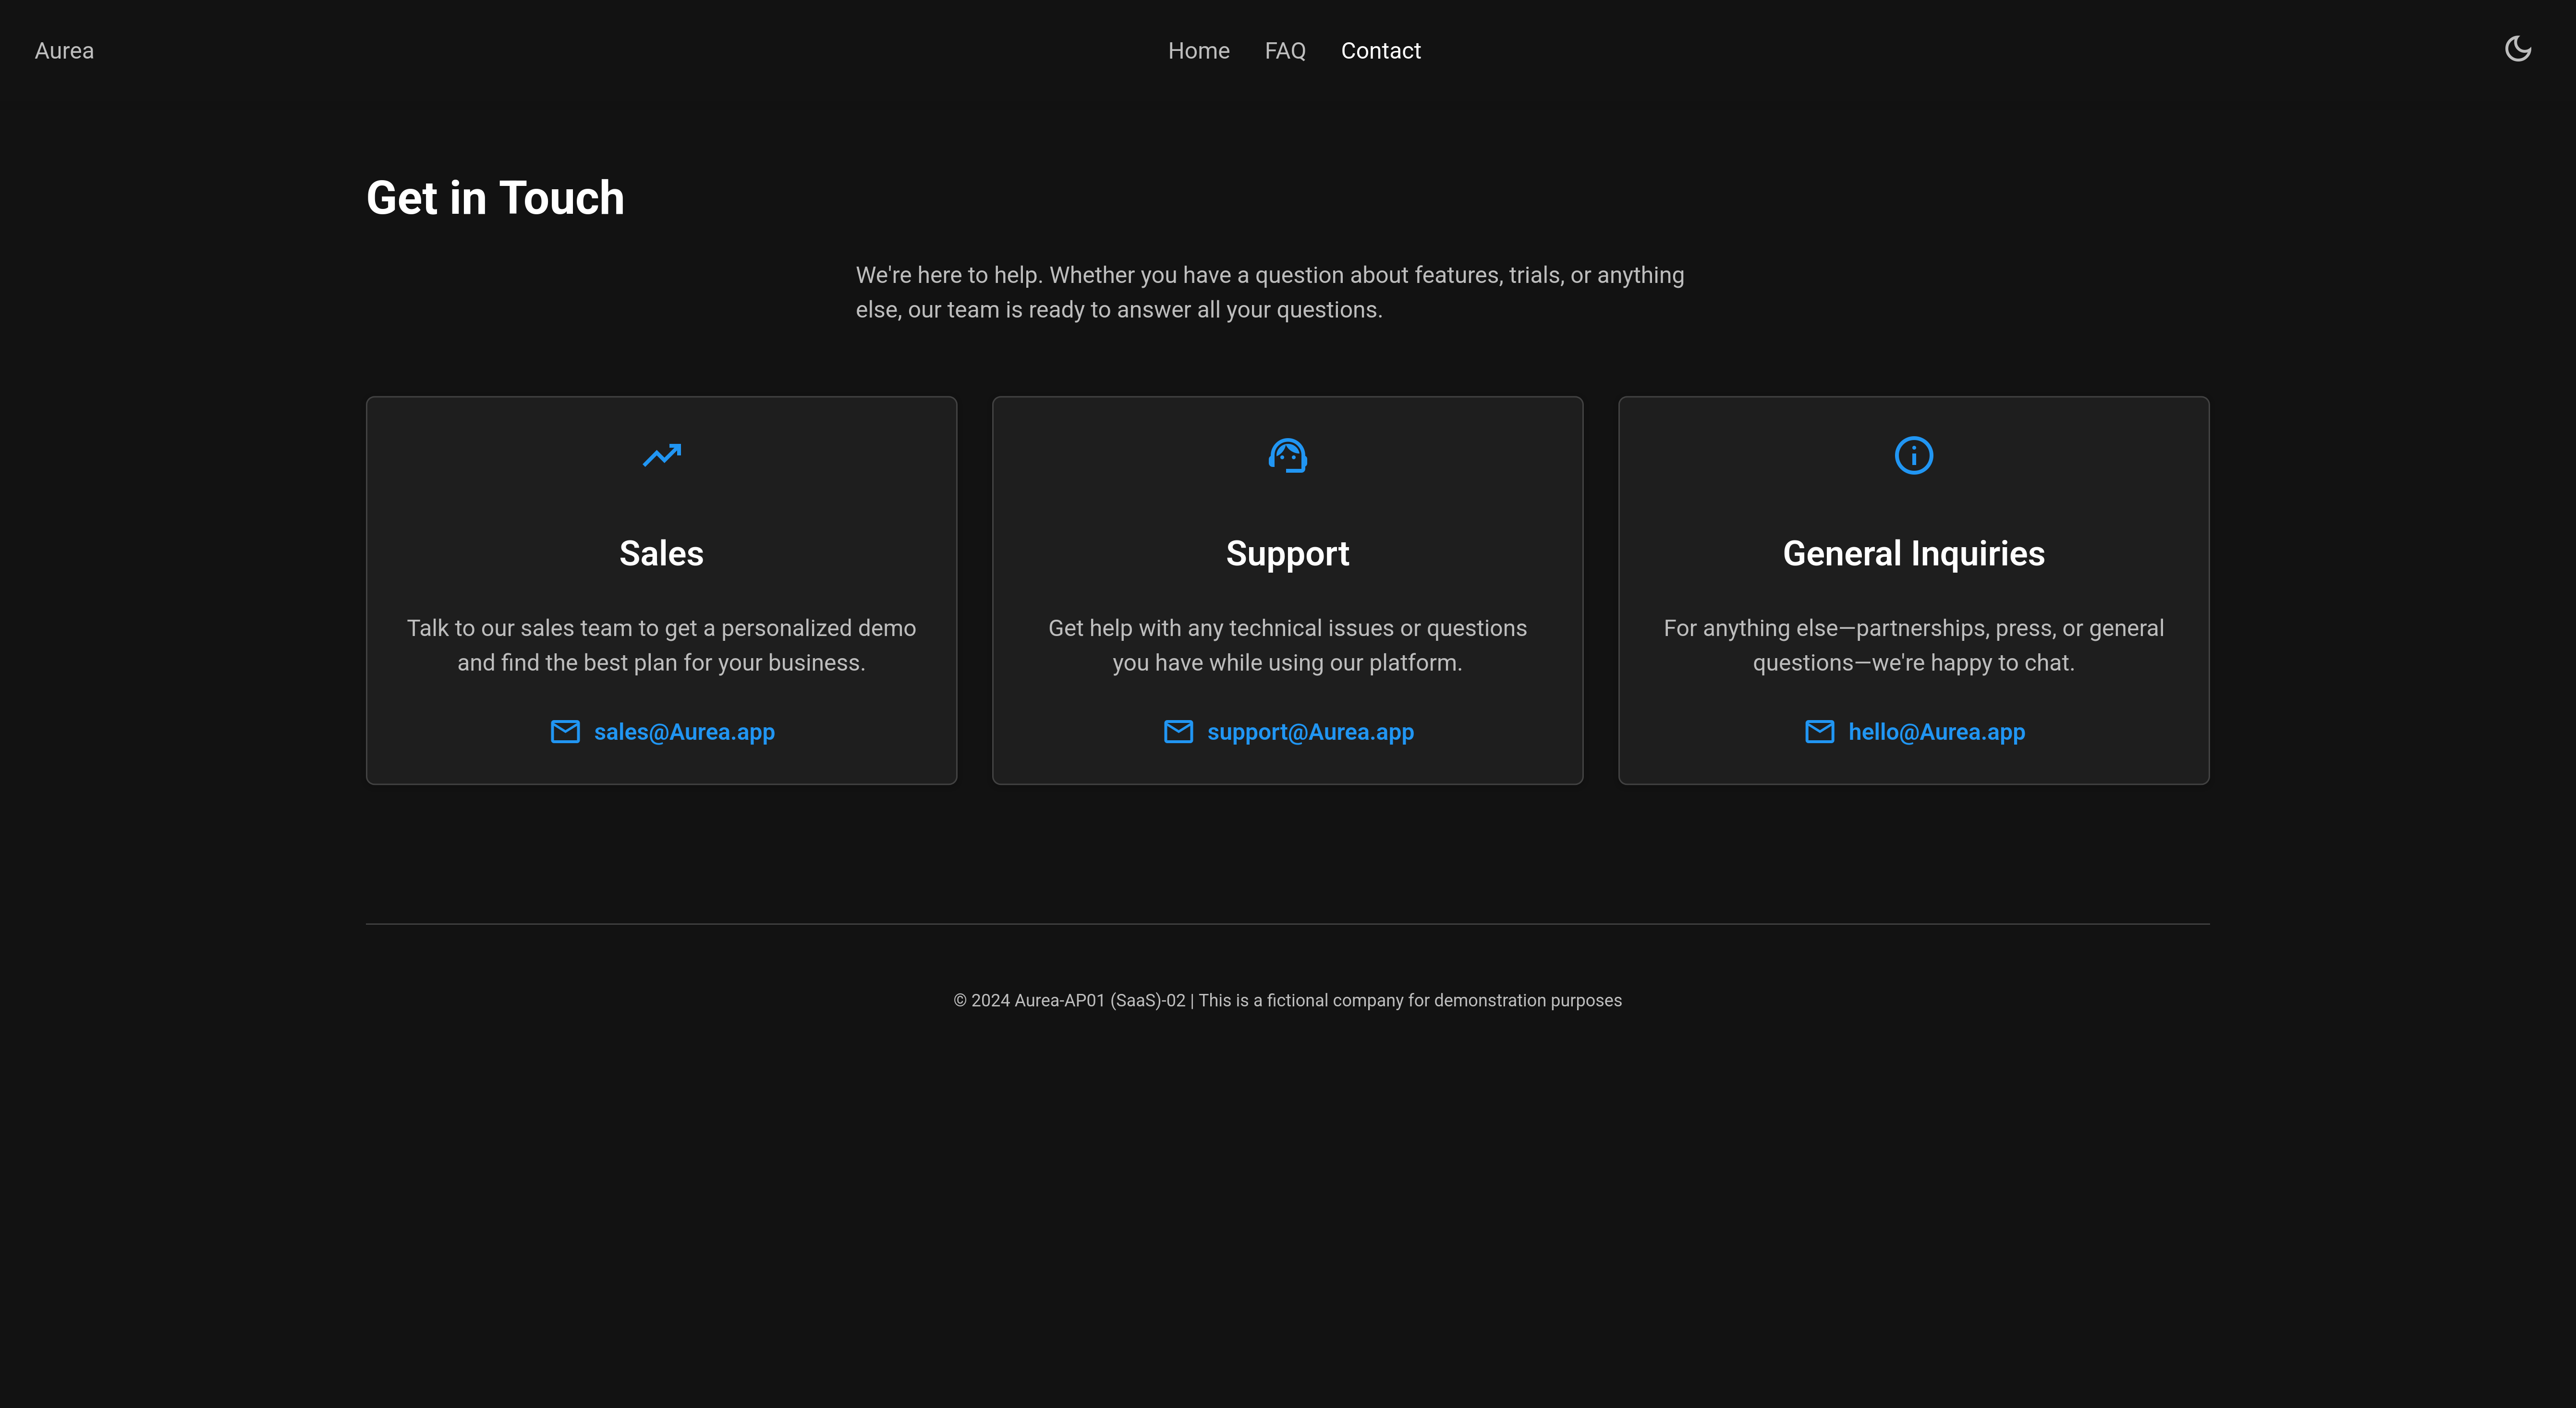Click the Support headset agent icon
Image resolution: width=2576 pixels, height=1408 pixels.
click(x=1287, y=456)
